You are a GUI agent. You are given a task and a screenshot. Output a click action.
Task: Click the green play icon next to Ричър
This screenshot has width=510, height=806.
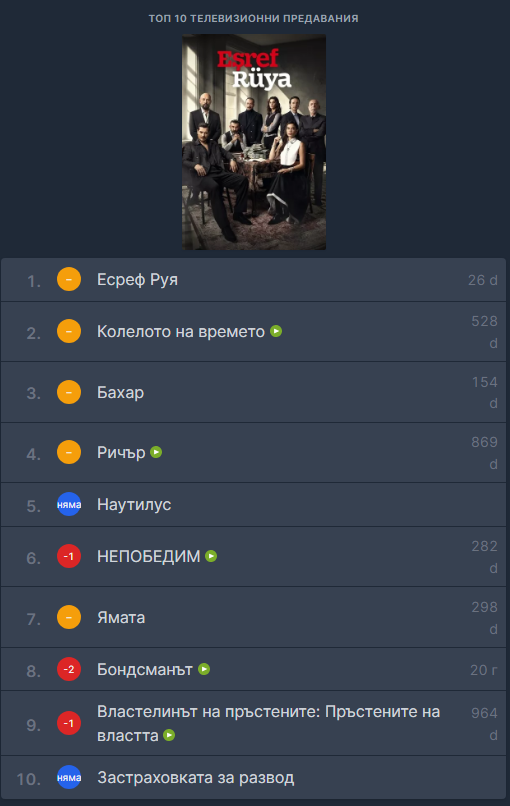[x=156, y=452]
